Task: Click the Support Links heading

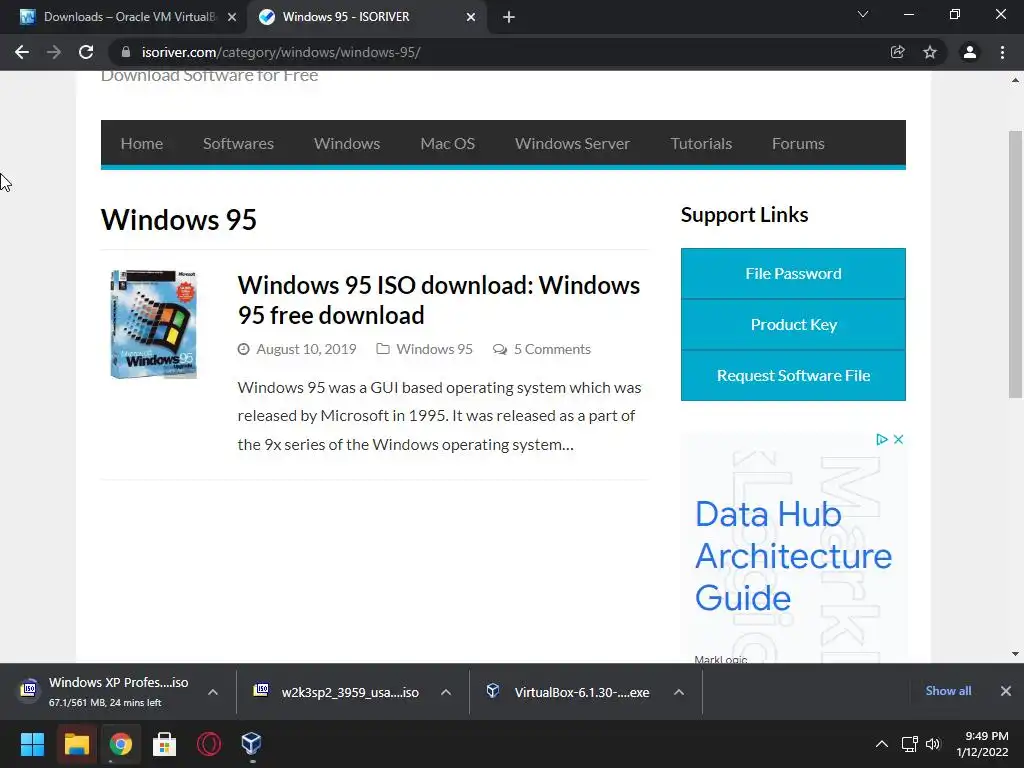Action: (744, 215)
